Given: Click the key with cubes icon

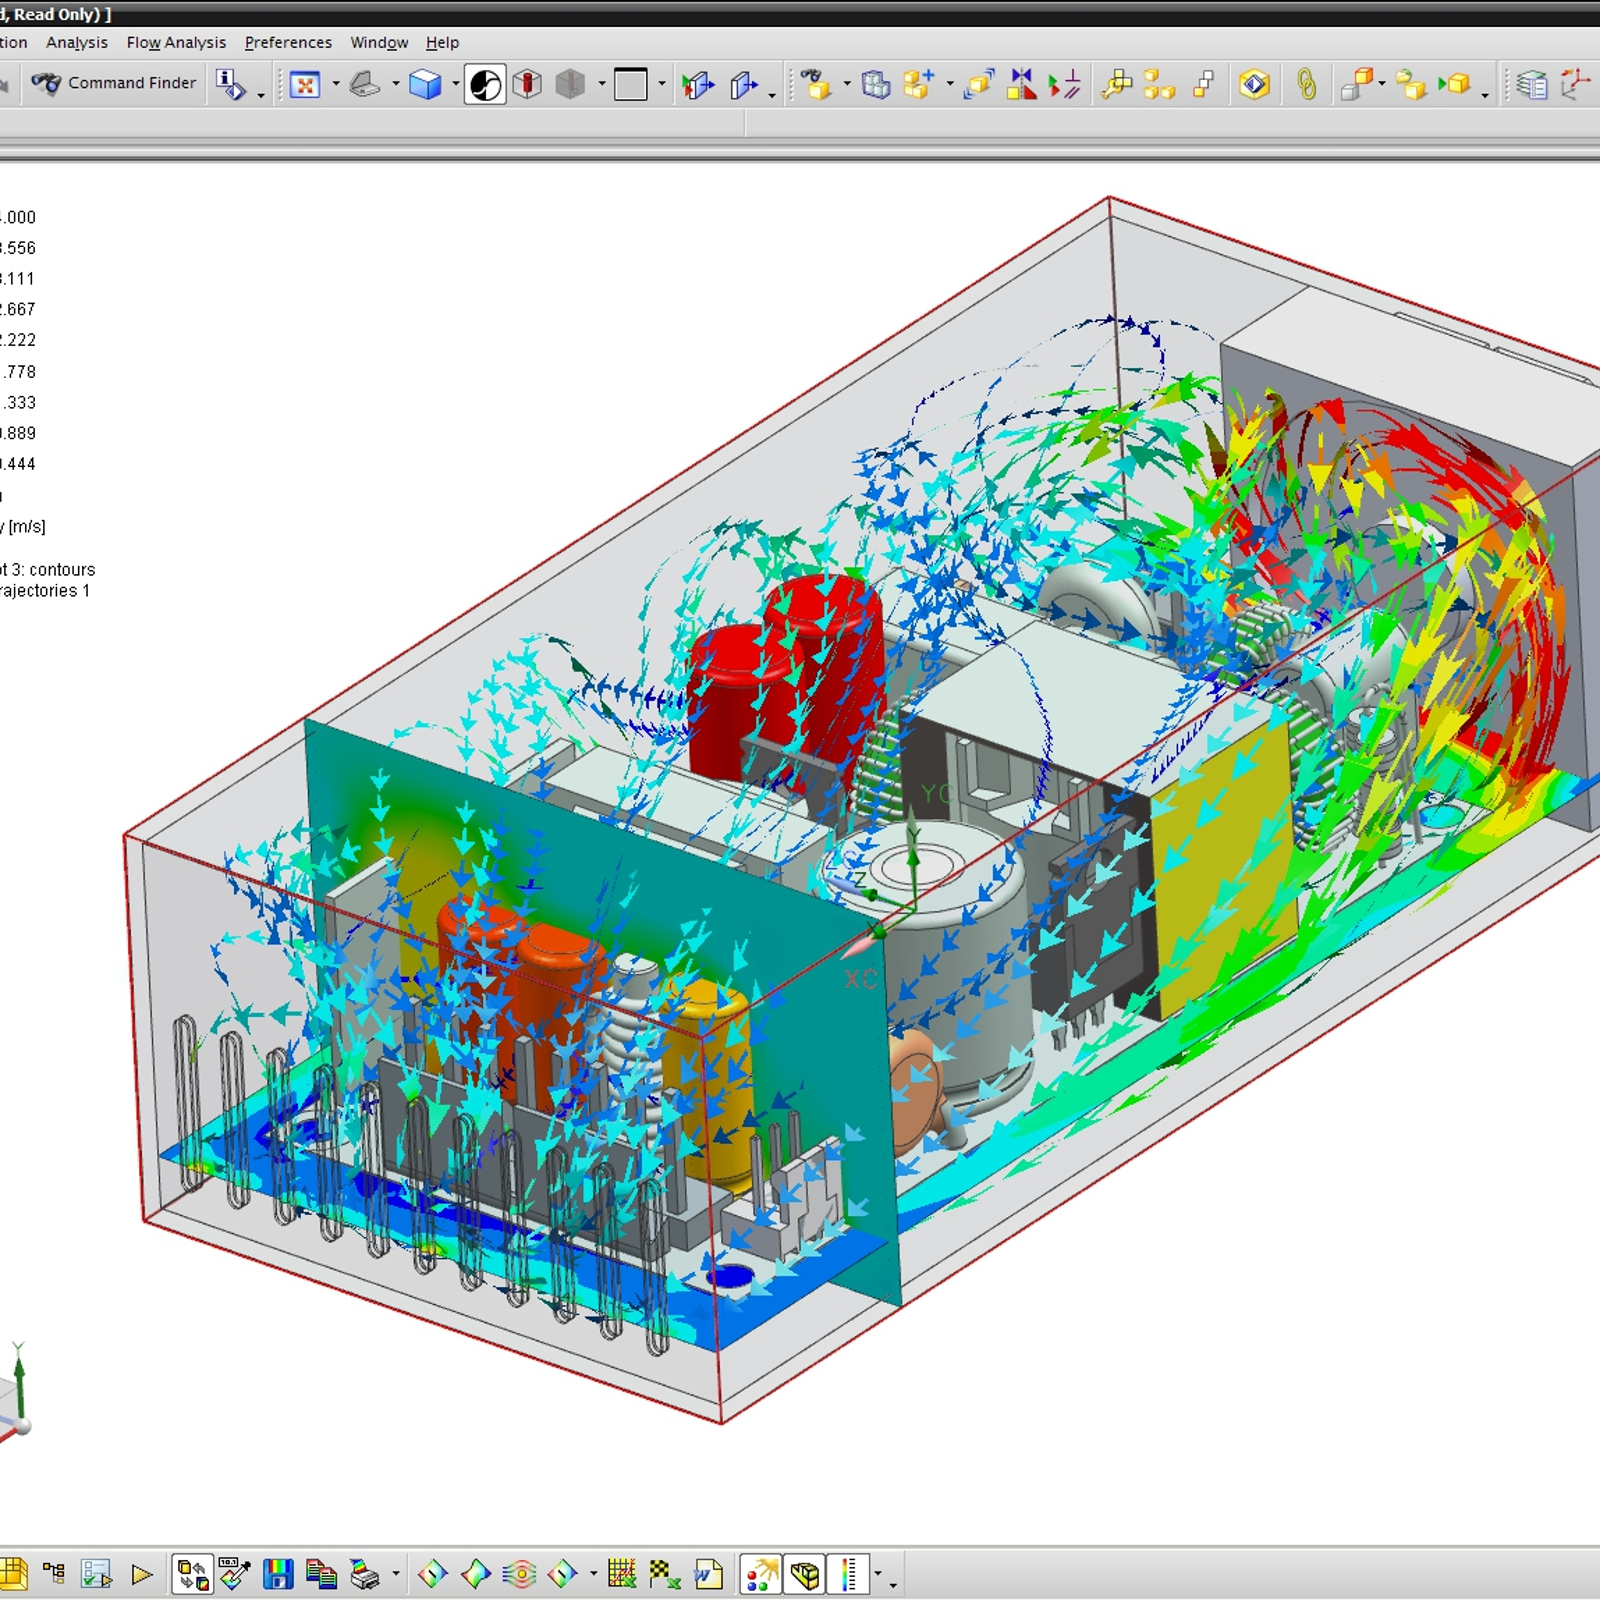Looking at the screenshot, I should (1117, 85).
